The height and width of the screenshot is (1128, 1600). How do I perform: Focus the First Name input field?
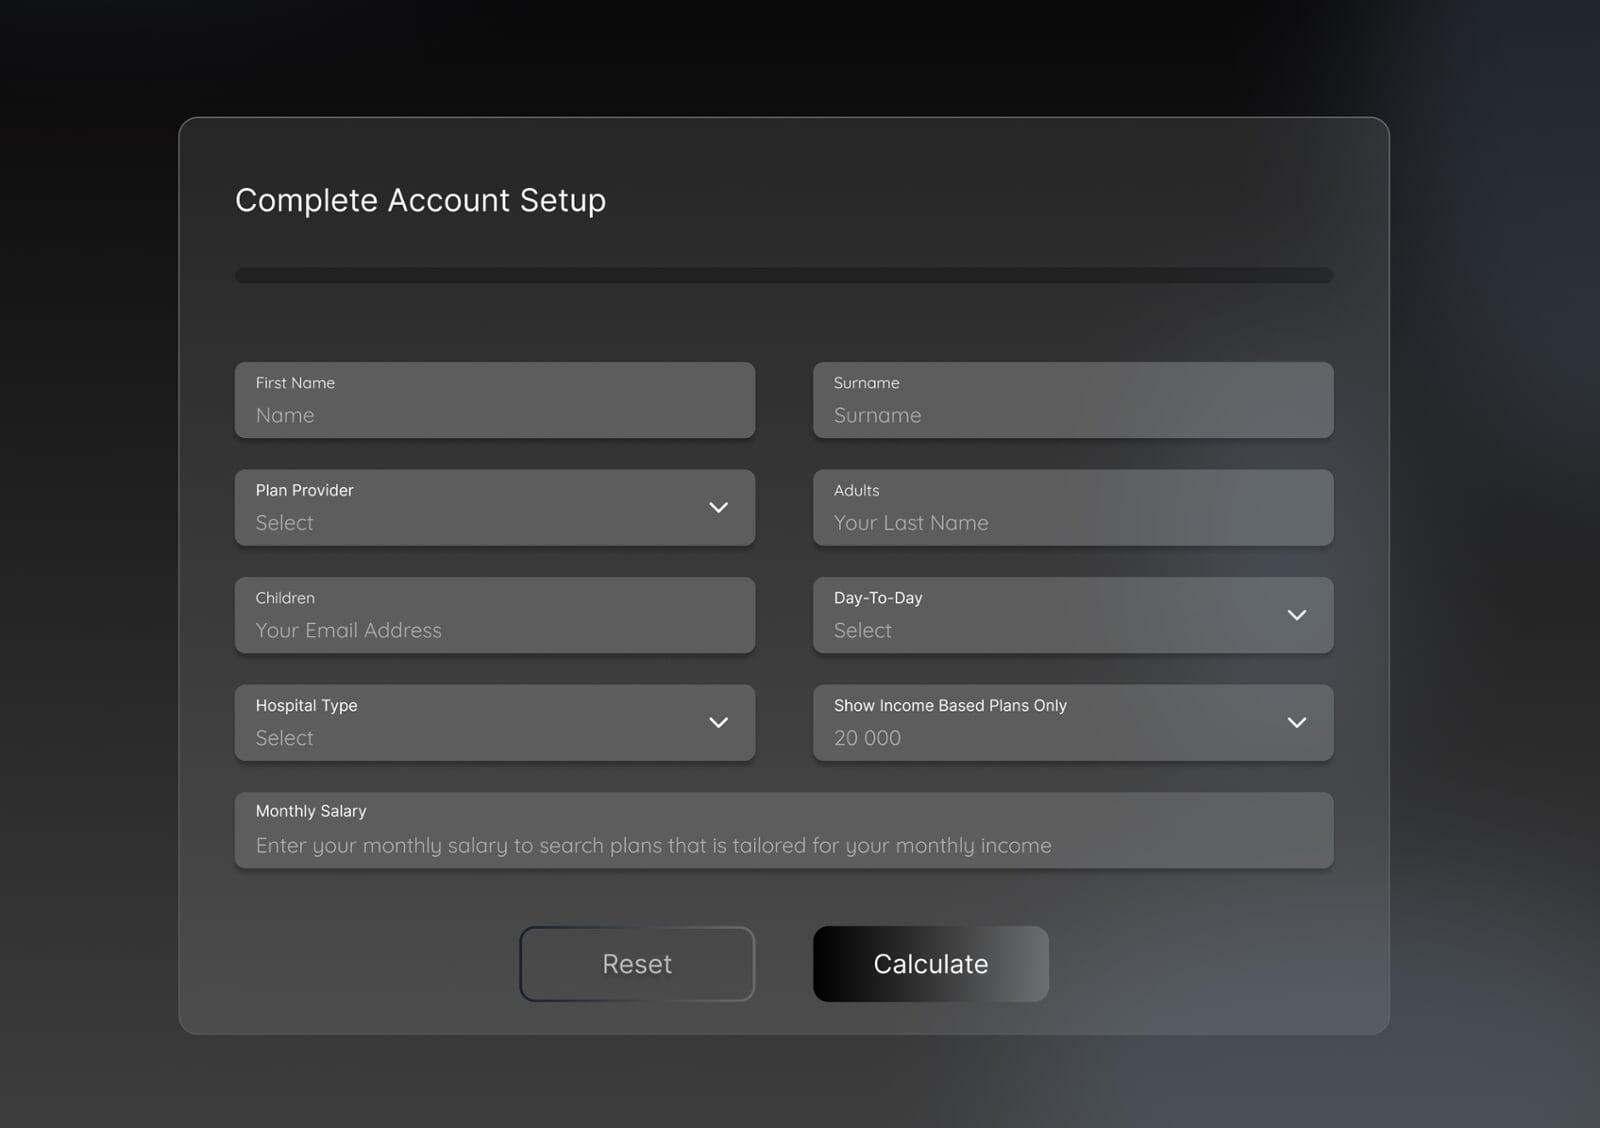(494, 401)
